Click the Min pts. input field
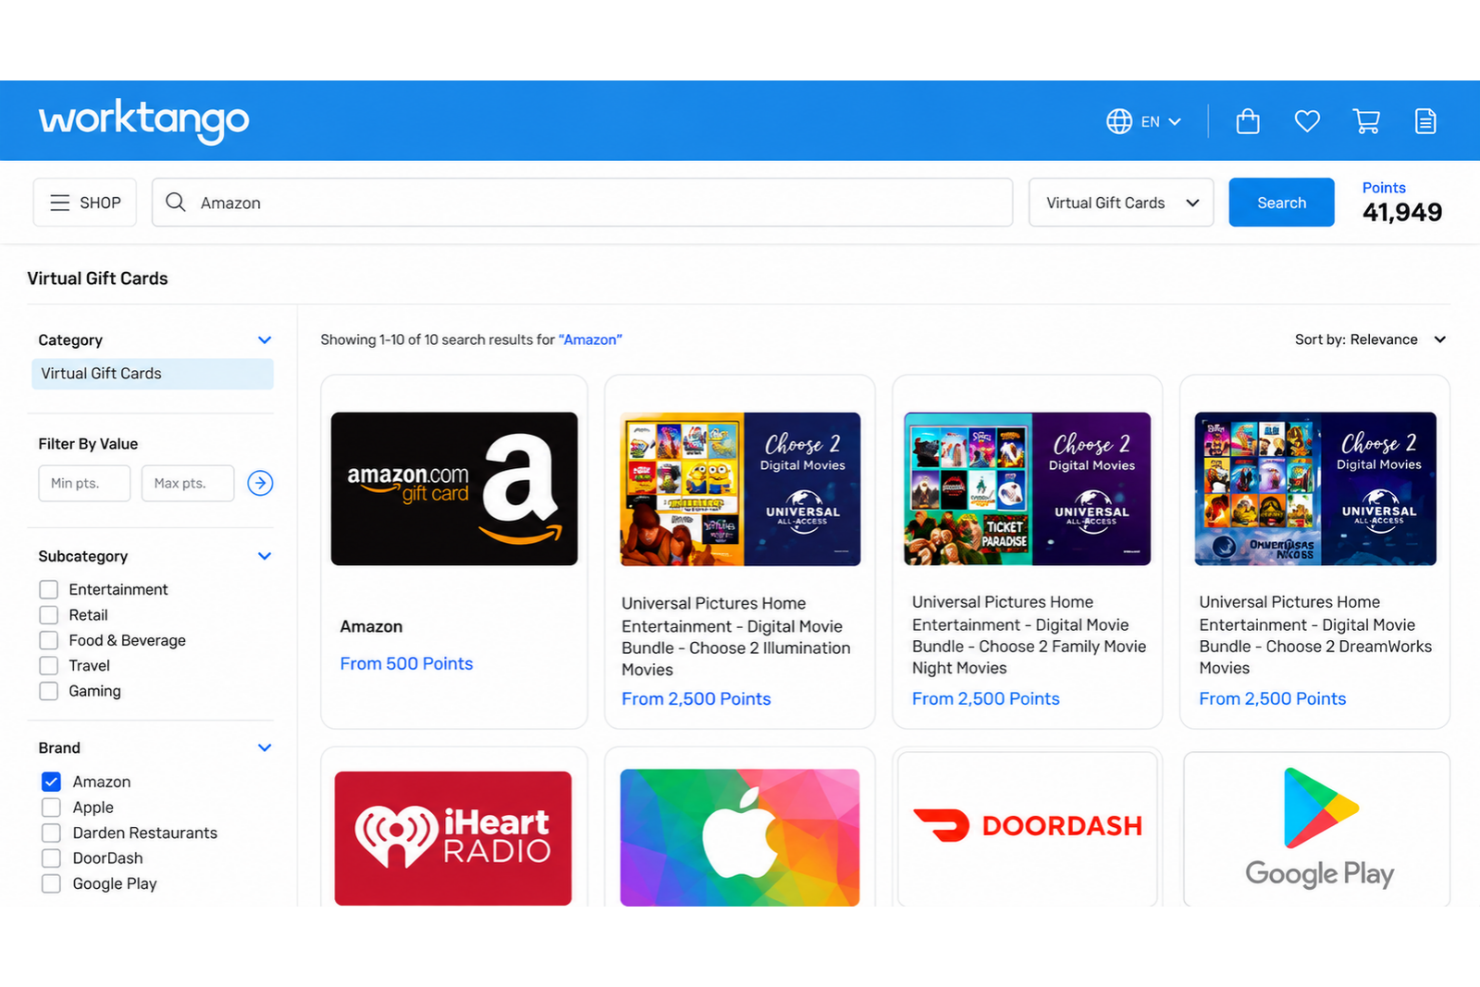Image resolution: width=1480 pixels, height=987 pixels. click(84, 483)
